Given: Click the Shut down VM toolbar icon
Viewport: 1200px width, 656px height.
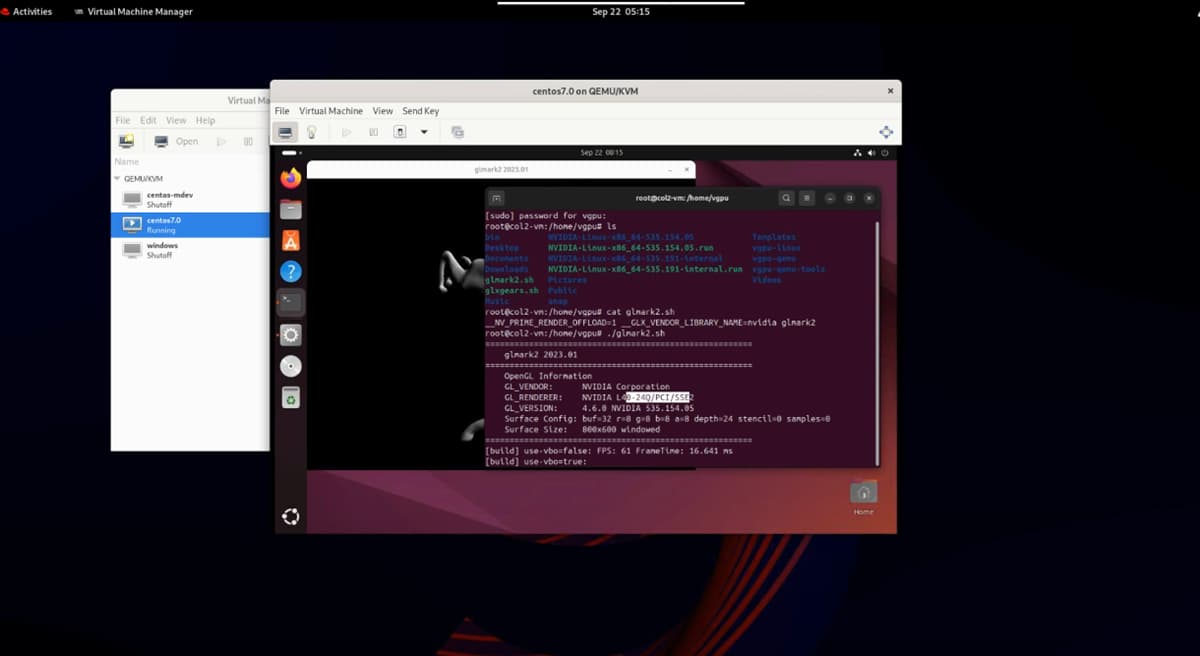Looking at the screenshot, I should point(400,132).
